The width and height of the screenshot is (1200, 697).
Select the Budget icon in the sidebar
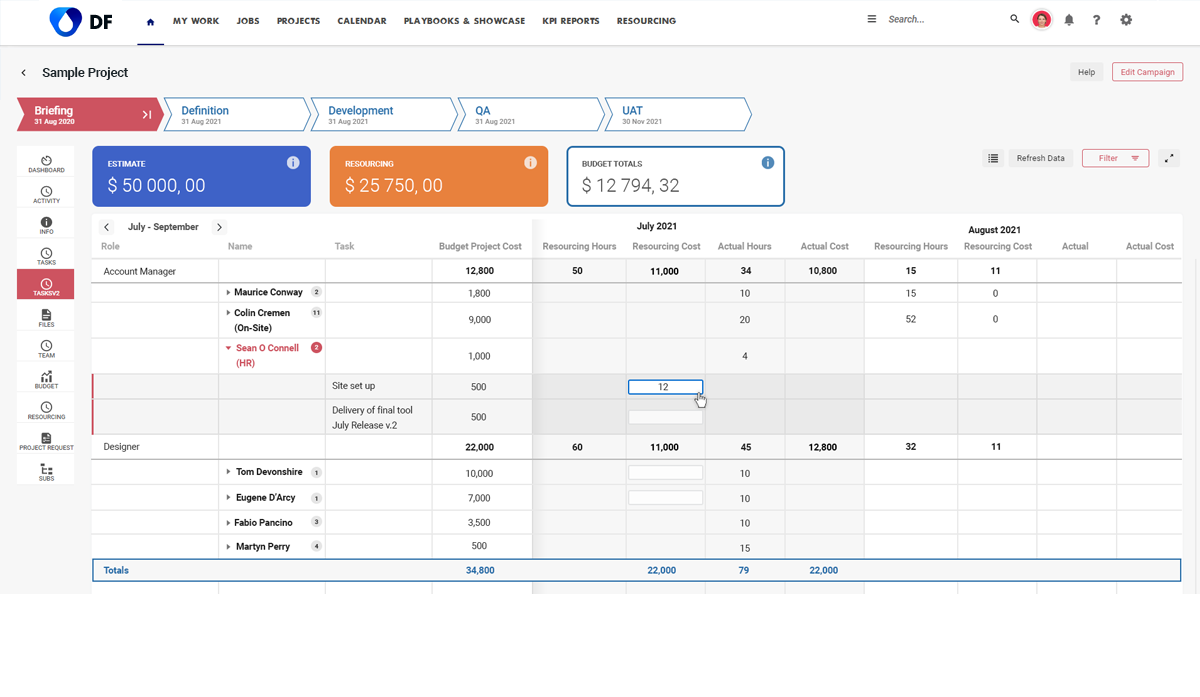tap(45, 379)
